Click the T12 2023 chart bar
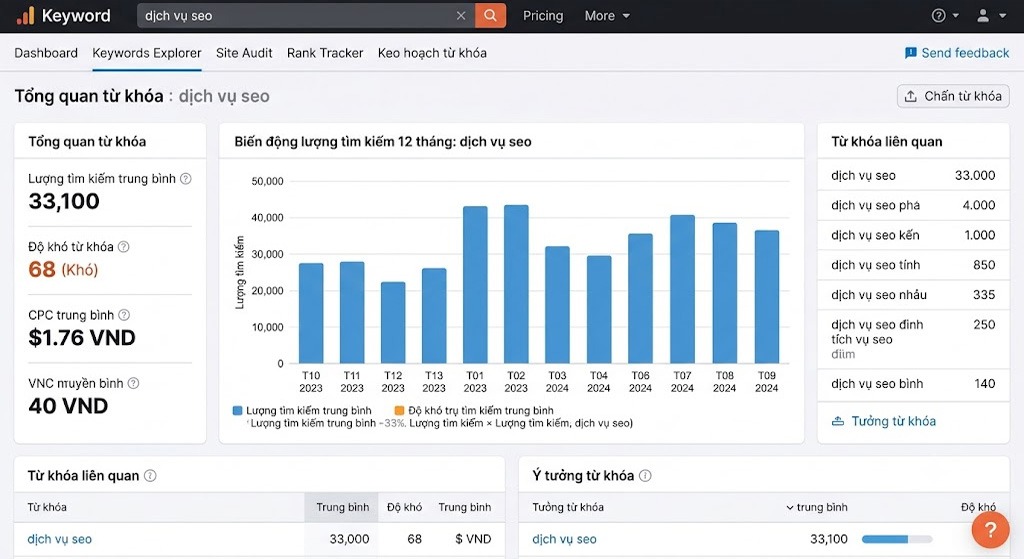Viewport: 1024px width, 559px height. click(x=393, y=323)
